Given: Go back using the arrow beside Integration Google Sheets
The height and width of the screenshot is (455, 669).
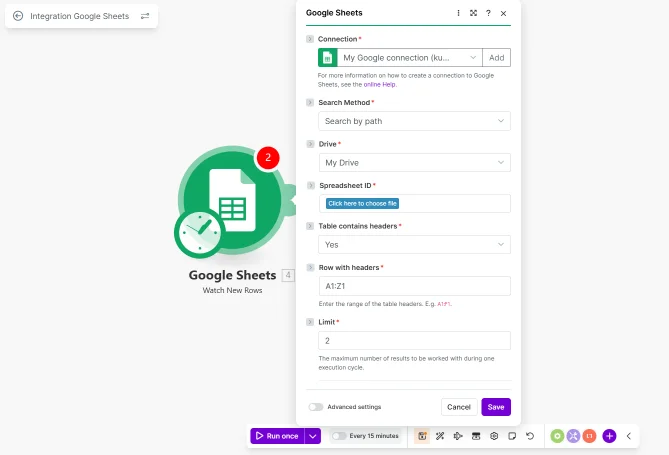Looking at the screenshot, I should coord(18,16).
